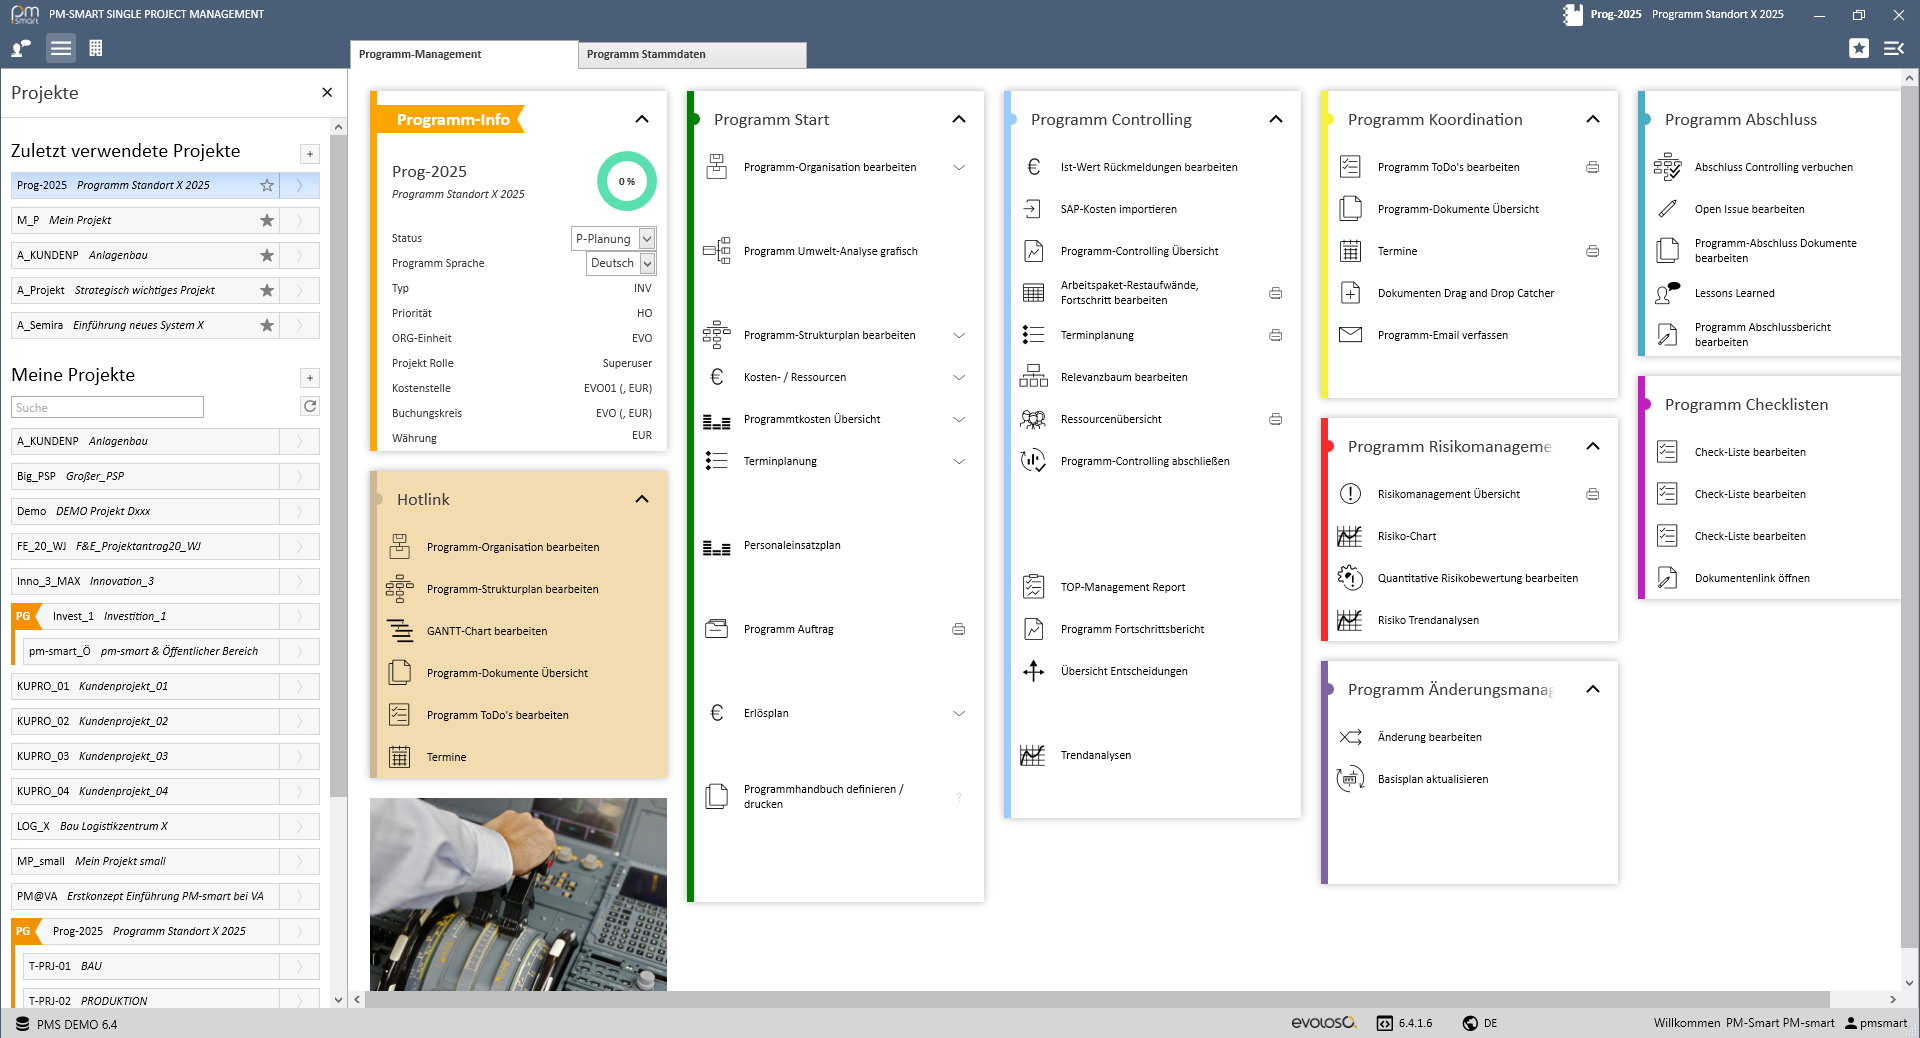The width and height of the screenshot is (1920, 1038).
Task: Collapse the Hotlink panel
Action: click(x=642, y=499)
